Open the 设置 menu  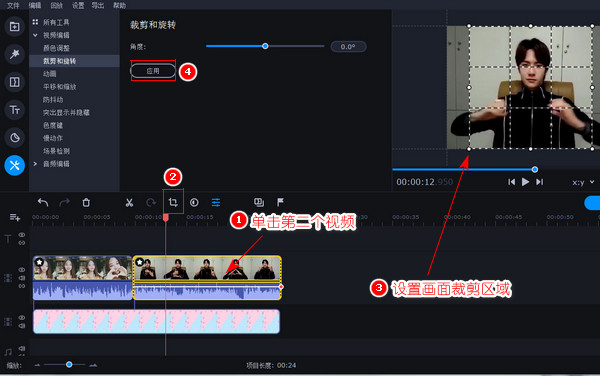pos(78,5)
